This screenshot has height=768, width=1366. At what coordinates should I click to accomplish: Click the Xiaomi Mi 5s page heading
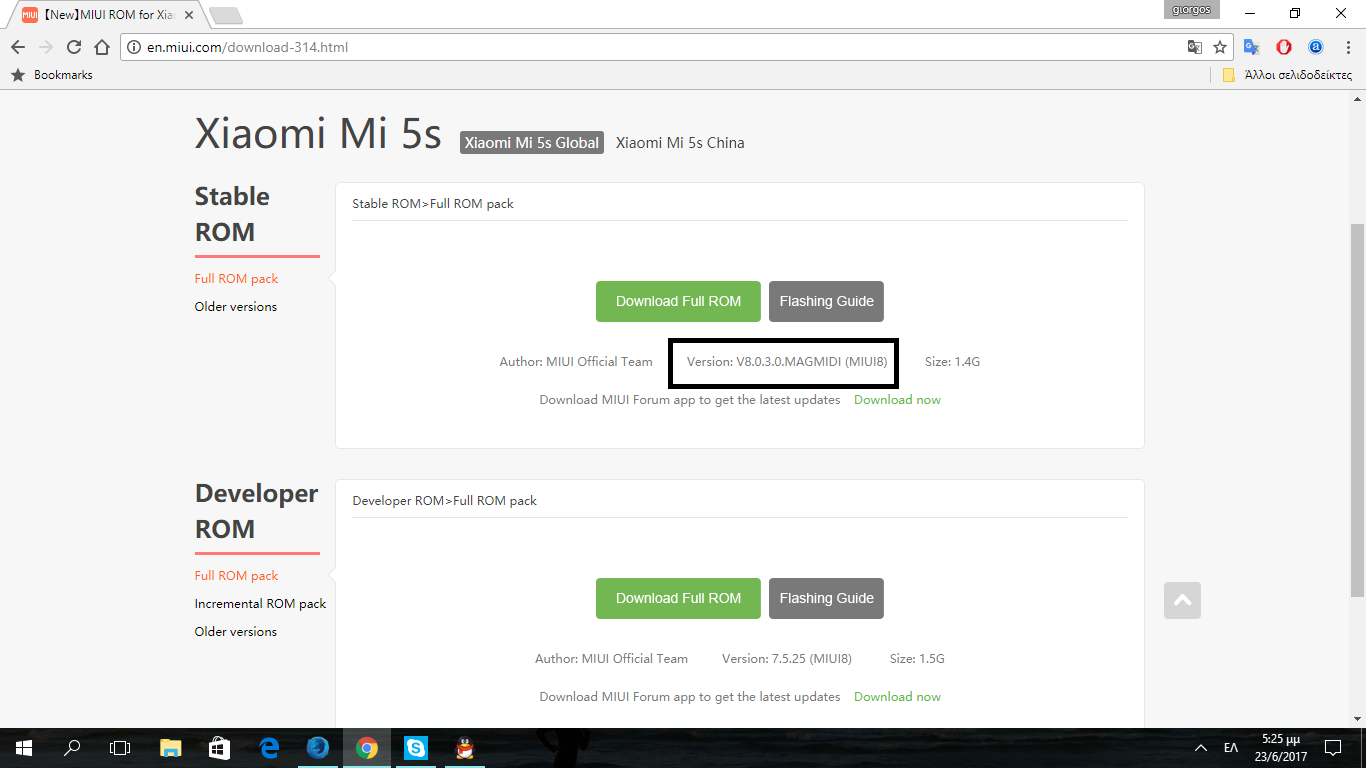(x=318, y=135)
